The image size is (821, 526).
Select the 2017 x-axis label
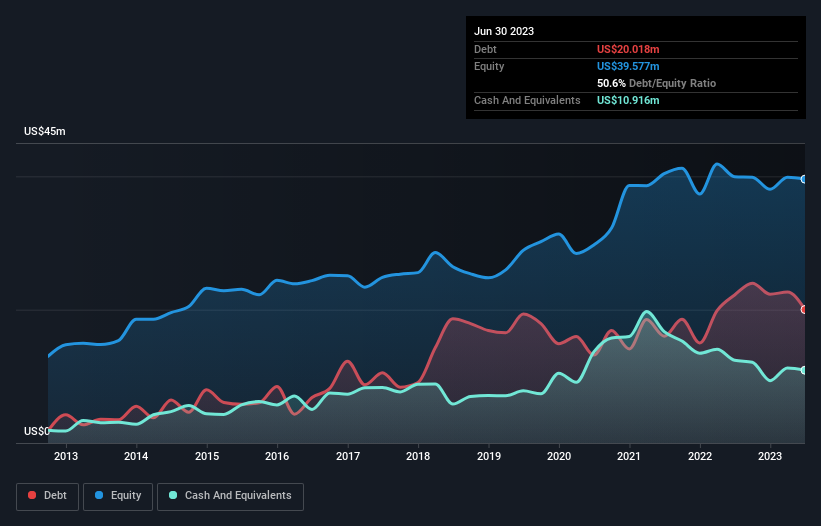(x=348, y=456)
